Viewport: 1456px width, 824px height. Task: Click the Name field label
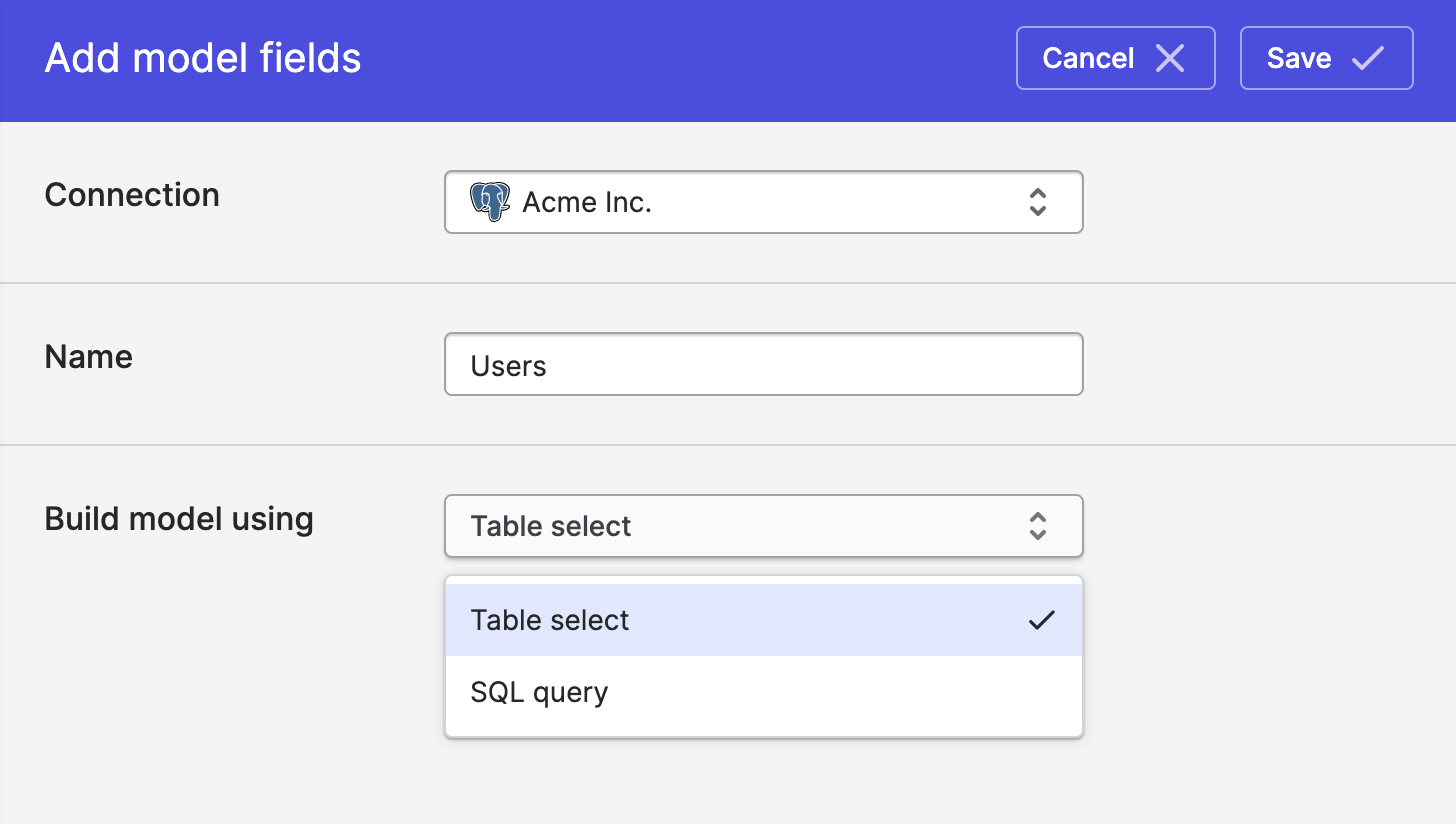point(89,356)
